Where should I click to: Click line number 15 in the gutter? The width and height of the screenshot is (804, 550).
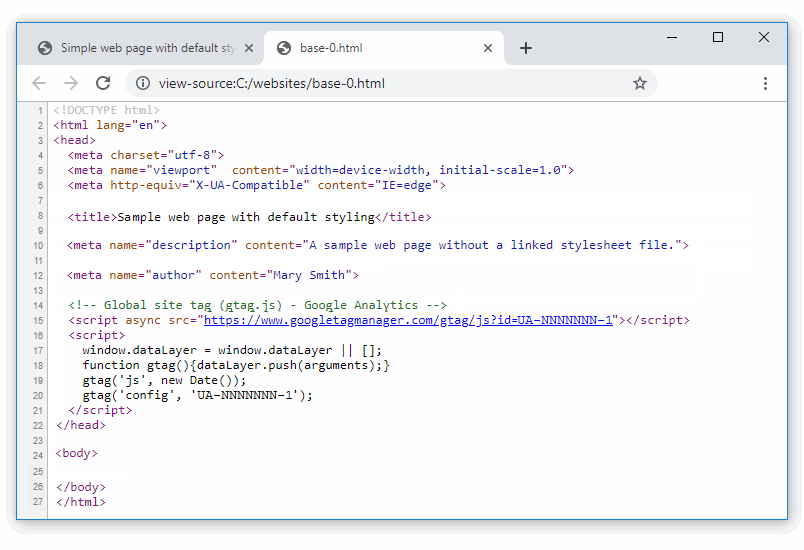(x=38, y=320)
